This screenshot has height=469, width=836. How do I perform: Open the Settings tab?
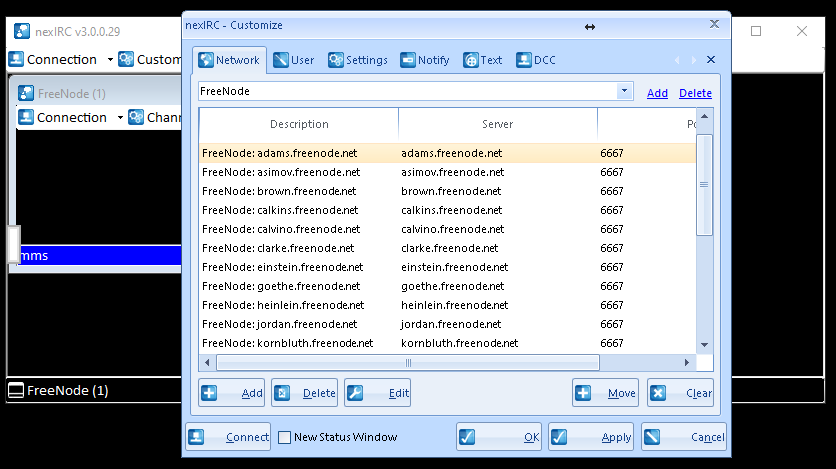pos(358,60)
